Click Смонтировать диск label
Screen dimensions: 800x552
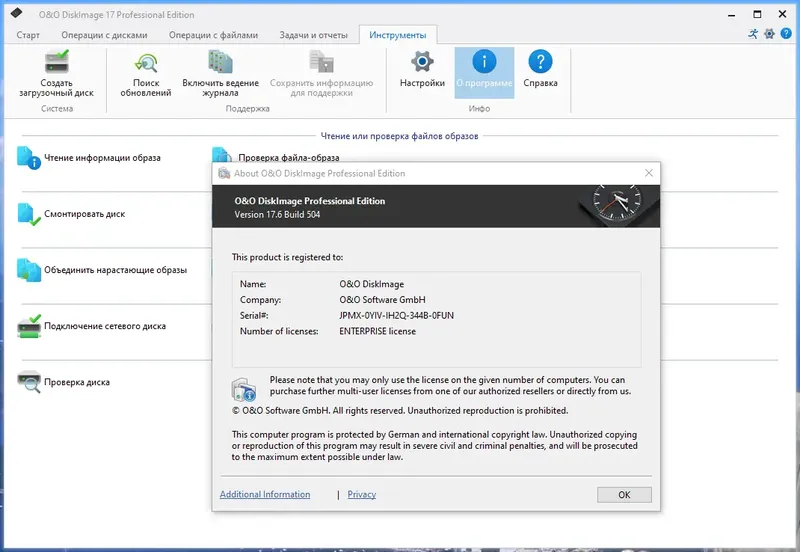tap(84, 214)
